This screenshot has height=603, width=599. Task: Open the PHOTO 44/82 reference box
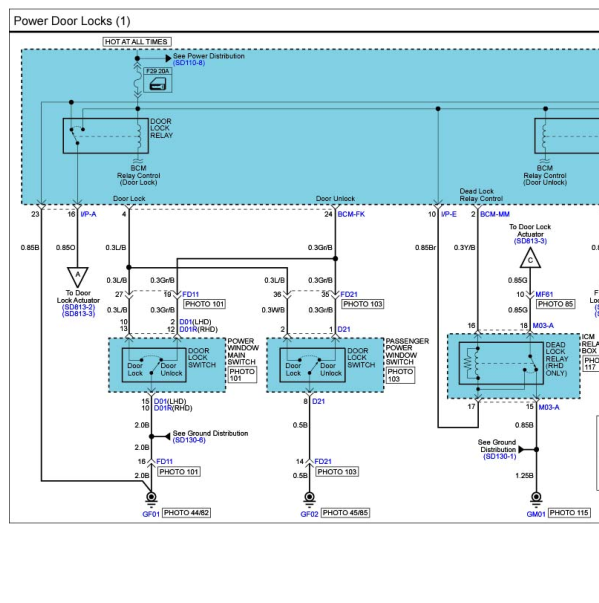[186, 513]
